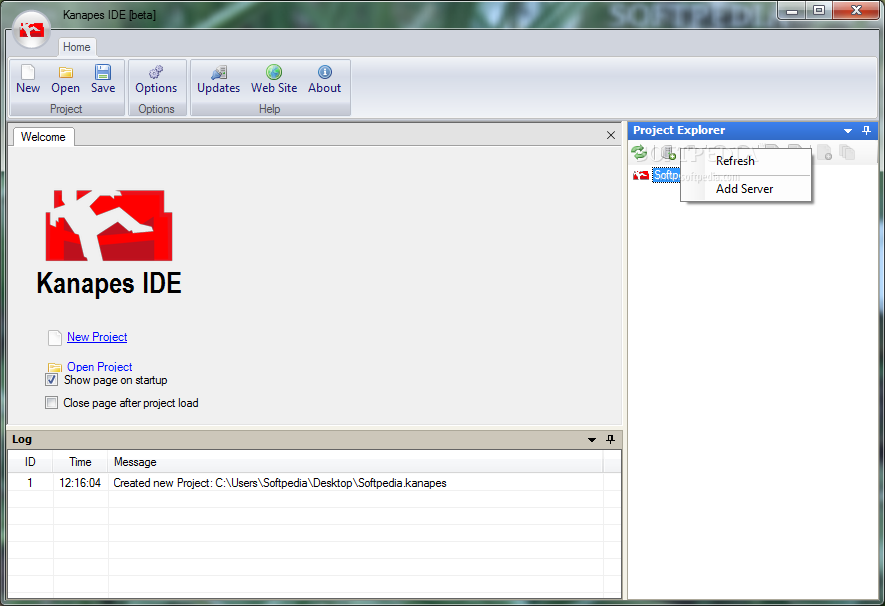
Task: Pin the Log panel
Action: tap(610, 439)
